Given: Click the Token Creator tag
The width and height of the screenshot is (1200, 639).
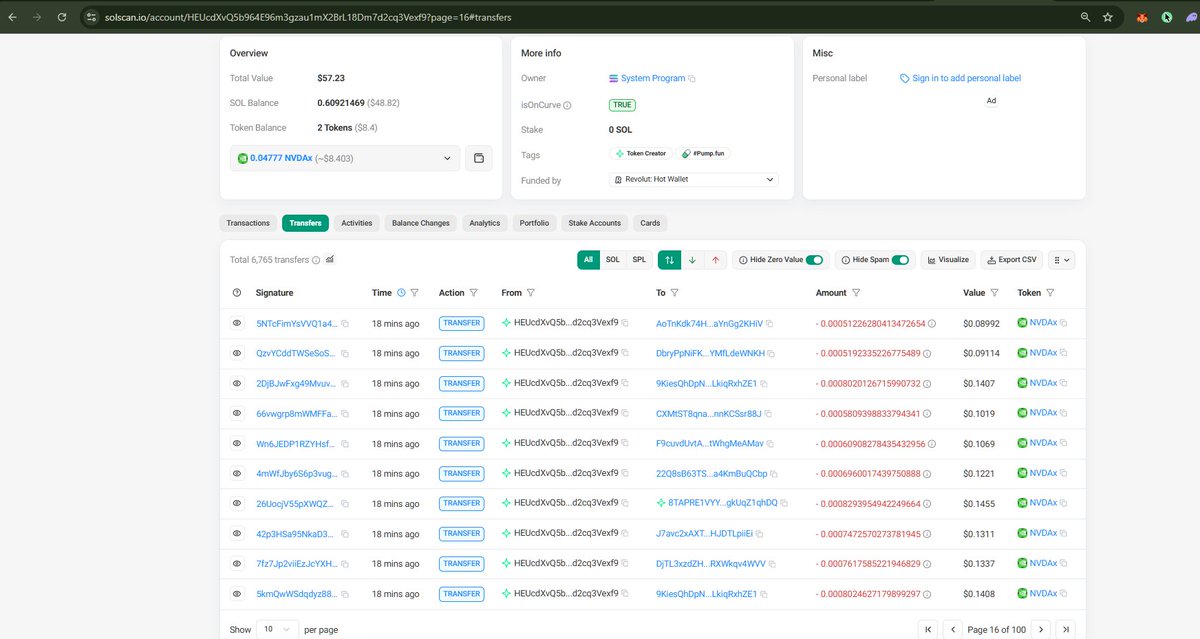Looking at the screenshot, I should pos(640,154).
